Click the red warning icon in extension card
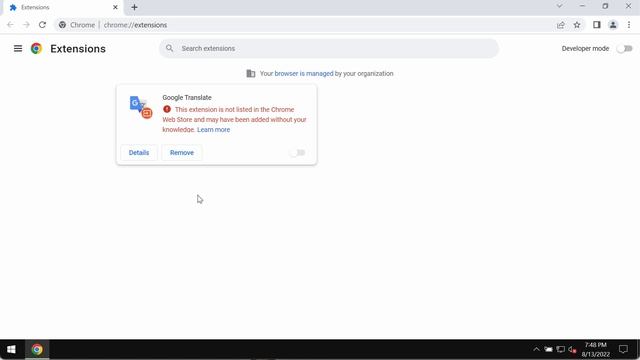The image size is (640, 360). 167,109
